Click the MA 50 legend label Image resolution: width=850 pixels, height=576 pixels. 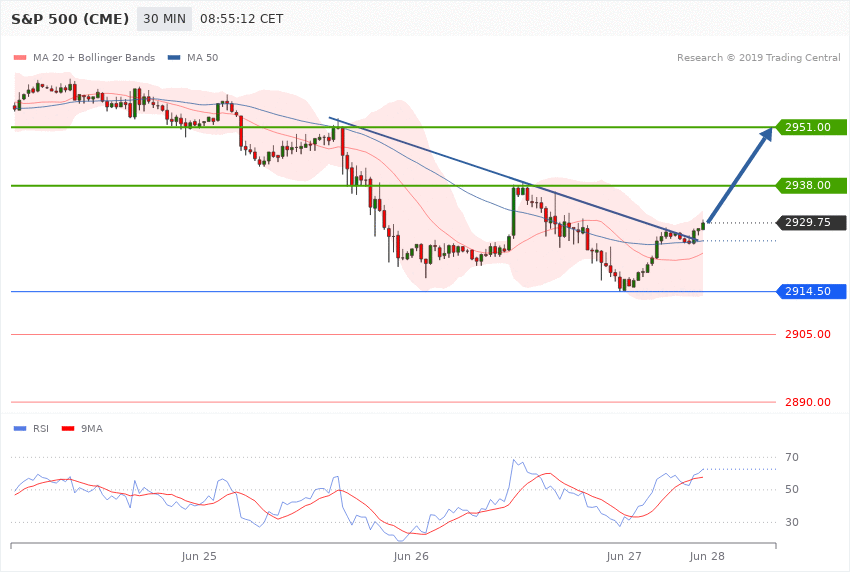click(x=202, y=57)
